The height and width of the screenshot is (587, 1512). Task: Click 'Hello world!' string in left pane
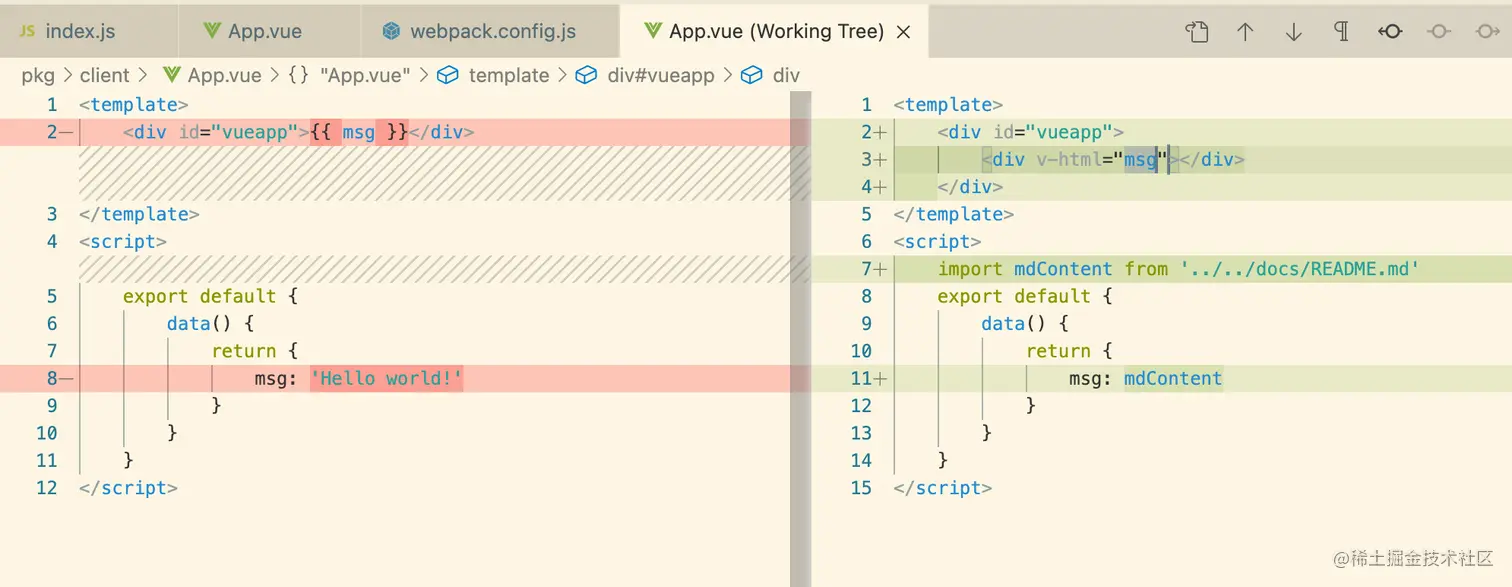387,378
